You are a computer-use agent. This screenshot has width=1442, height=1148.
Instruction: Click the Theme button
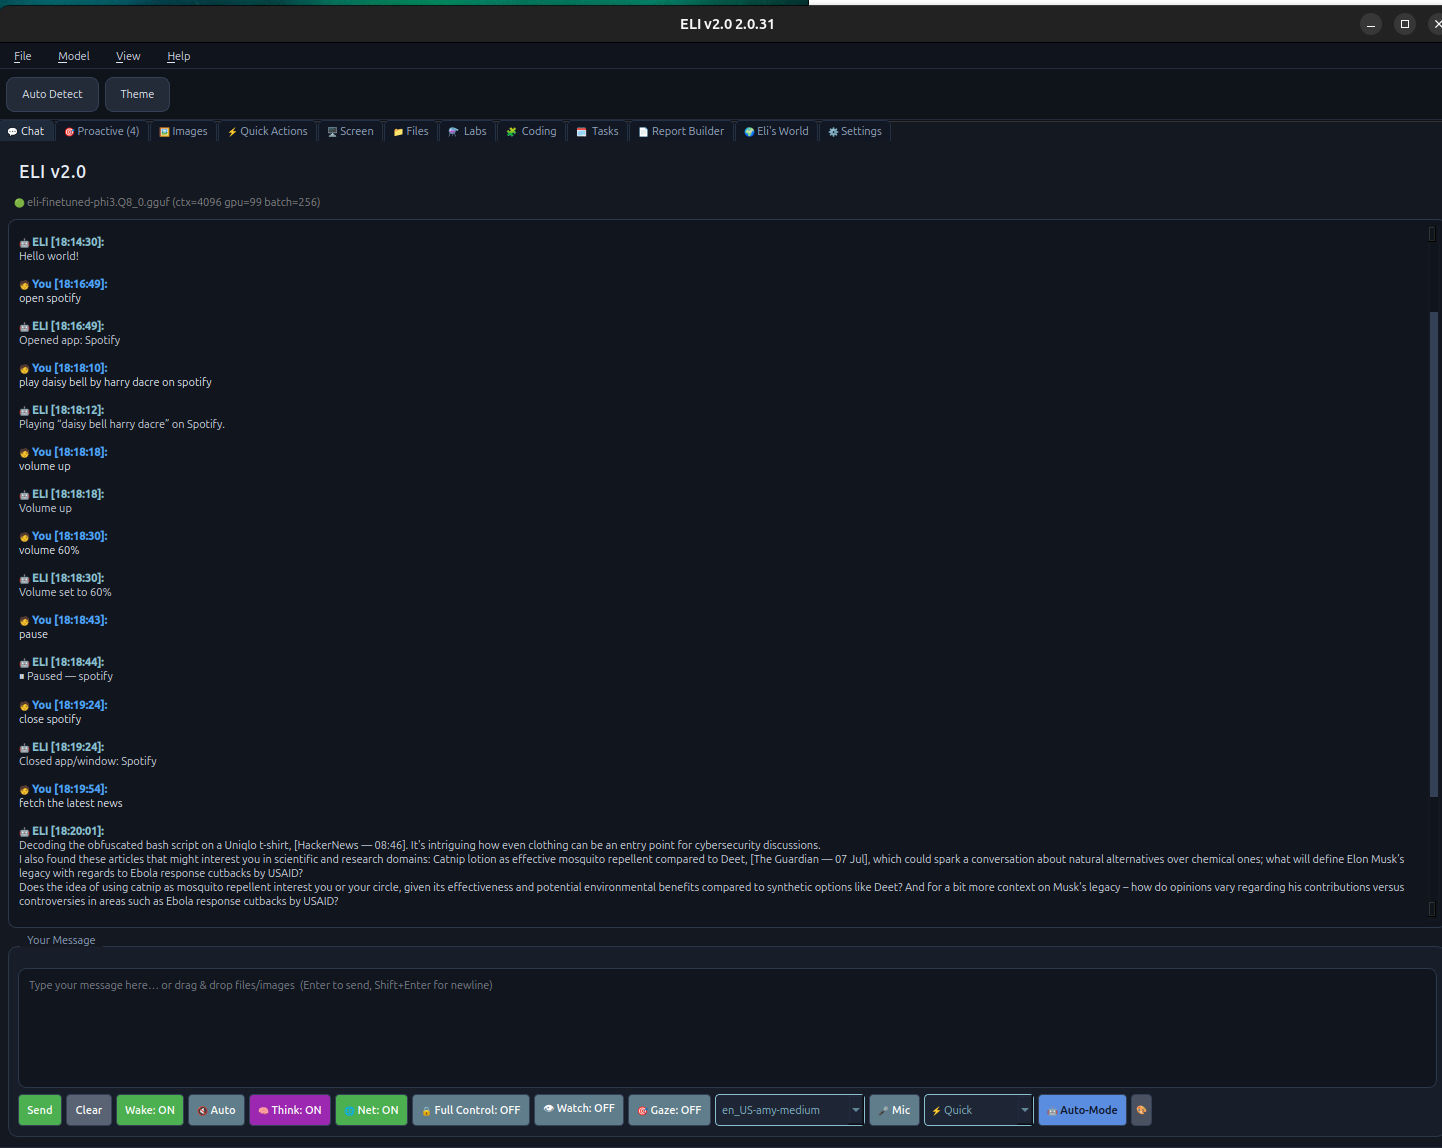pos(137,94)
